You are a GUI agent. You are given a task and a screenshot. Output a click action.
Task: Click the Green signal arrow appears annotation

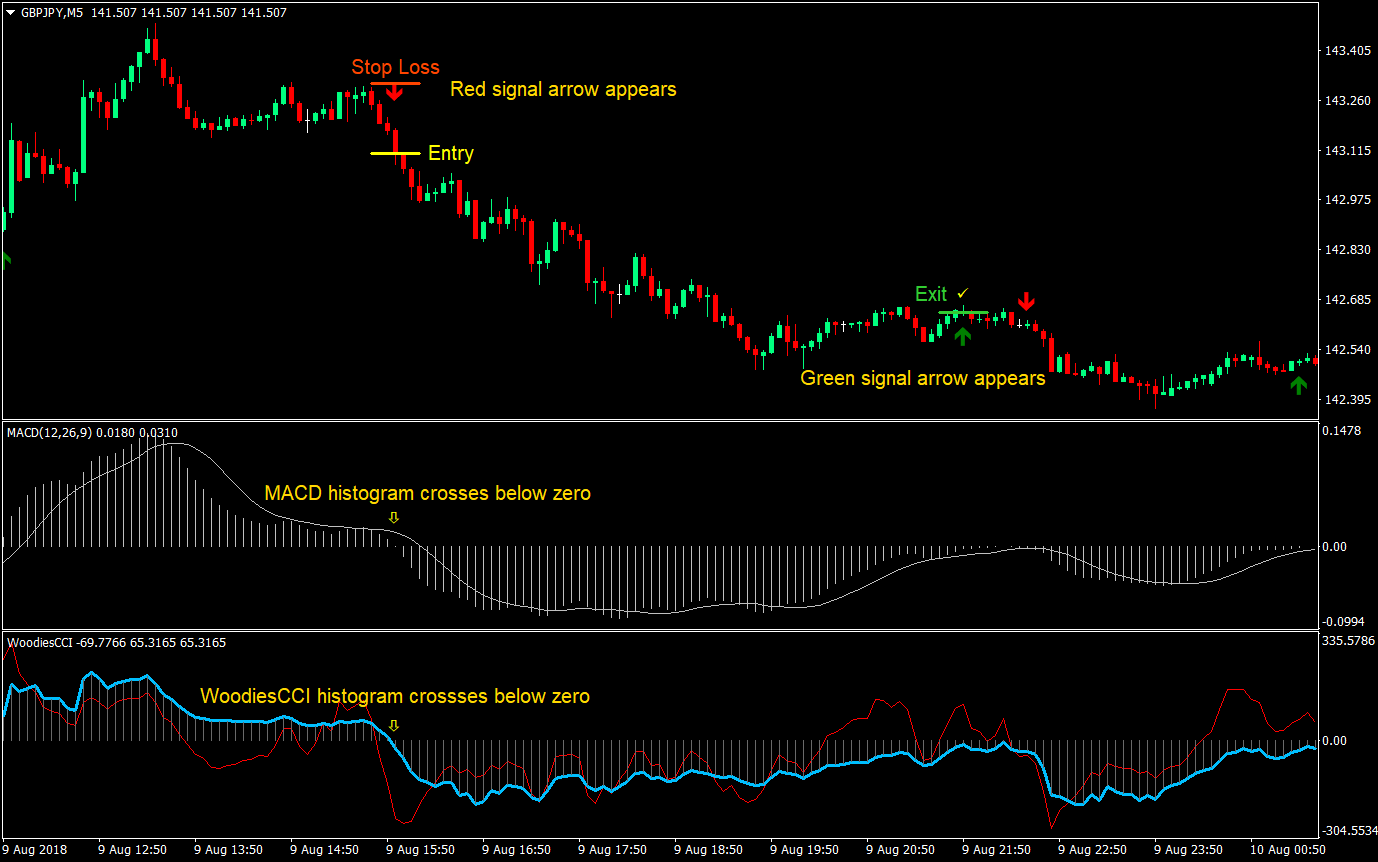922,378
